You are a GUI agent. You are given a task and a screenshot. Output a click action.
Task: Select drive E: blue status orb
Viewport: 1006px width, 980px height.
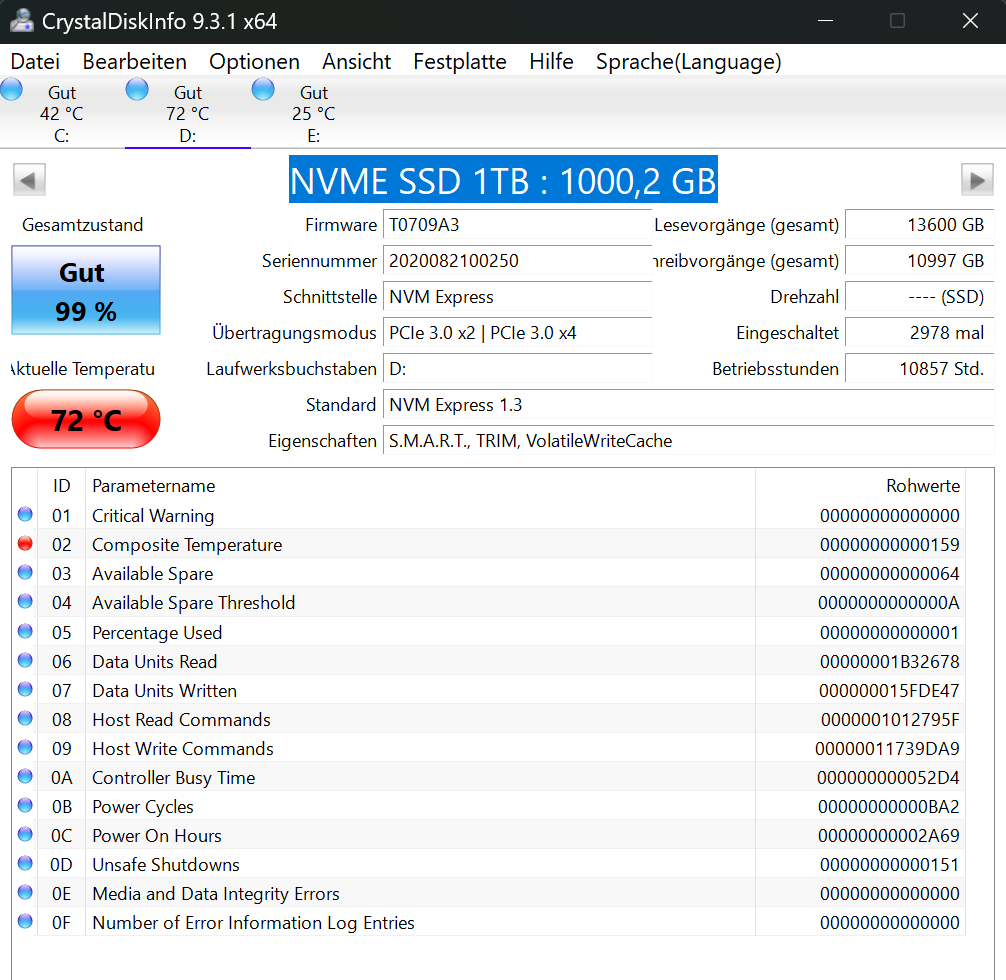point(263,89)
